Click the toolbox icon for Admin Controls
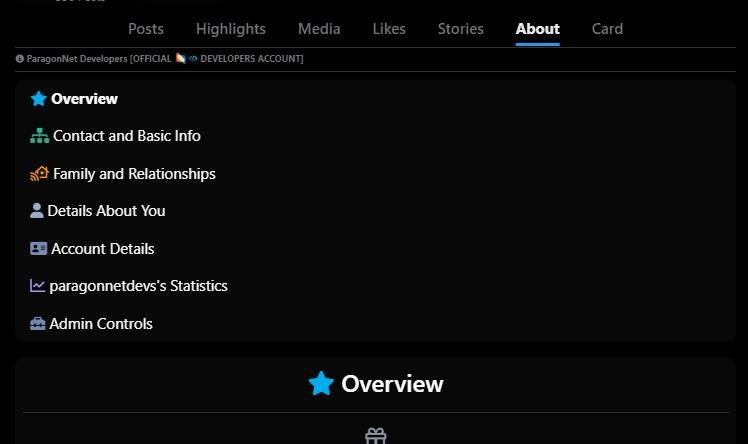The height and width of the screenshot is (444, 748). pos(38,324)
